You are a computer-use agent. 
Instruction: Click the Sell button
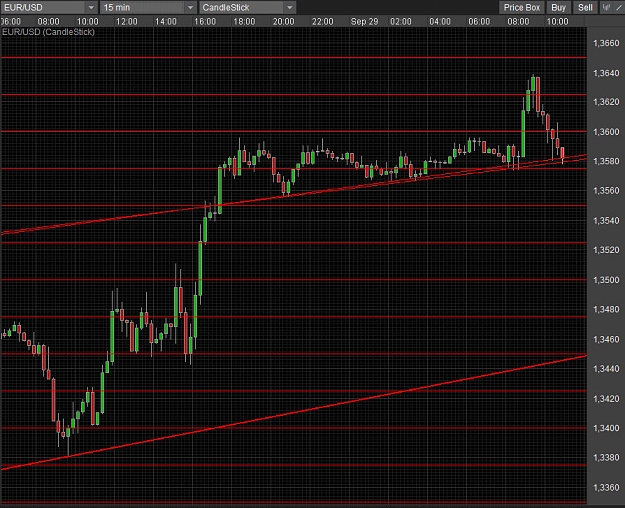585,7
